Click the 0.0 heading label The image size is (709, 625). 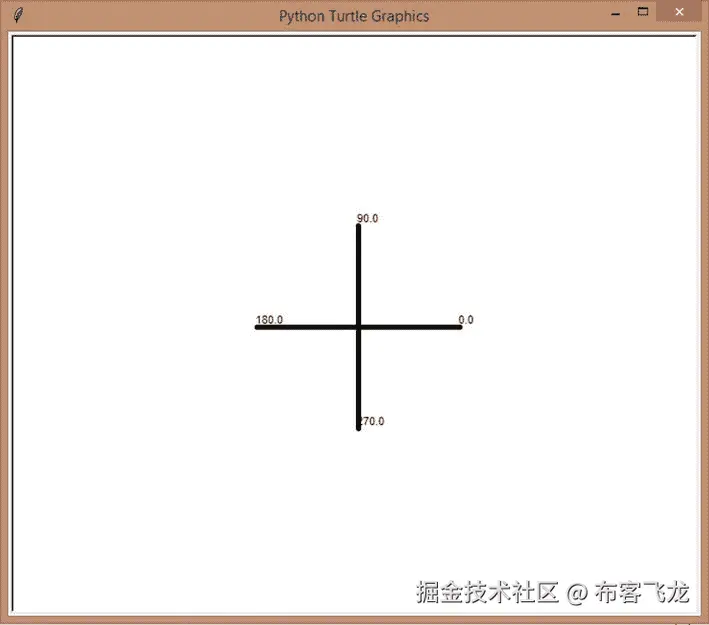(466, 320)
